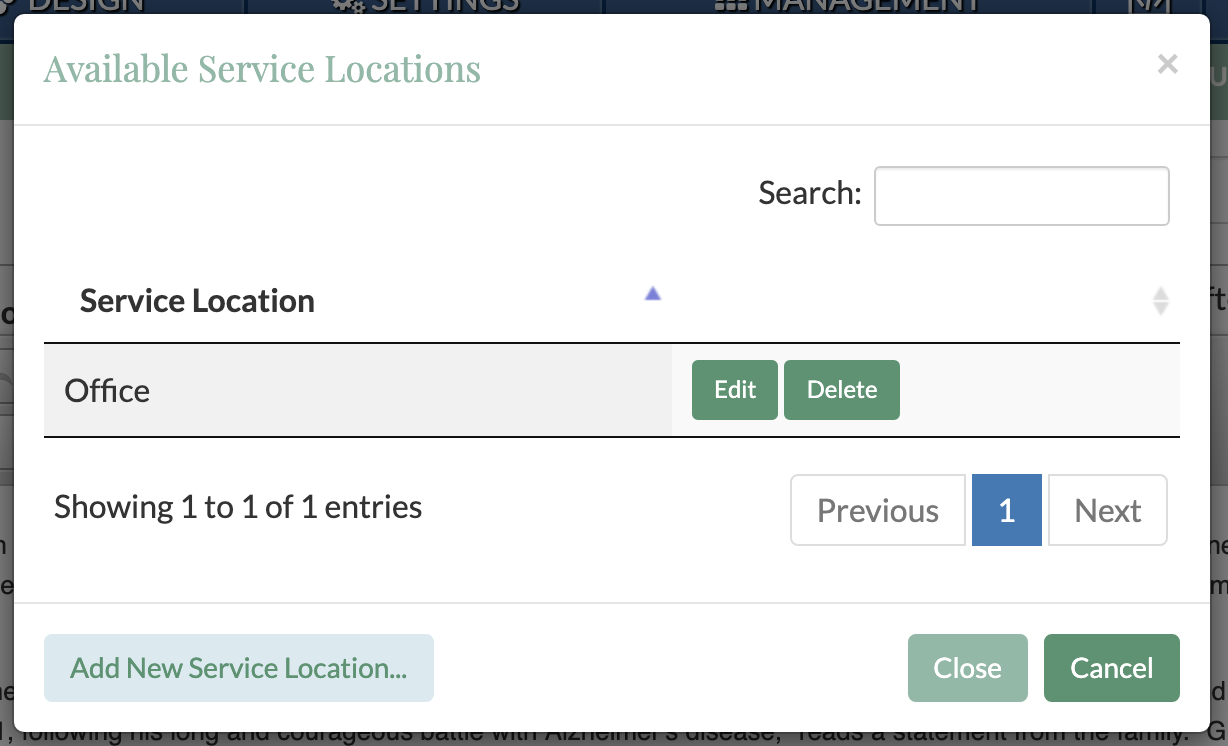Delete the Office service location

click(841, 390)
